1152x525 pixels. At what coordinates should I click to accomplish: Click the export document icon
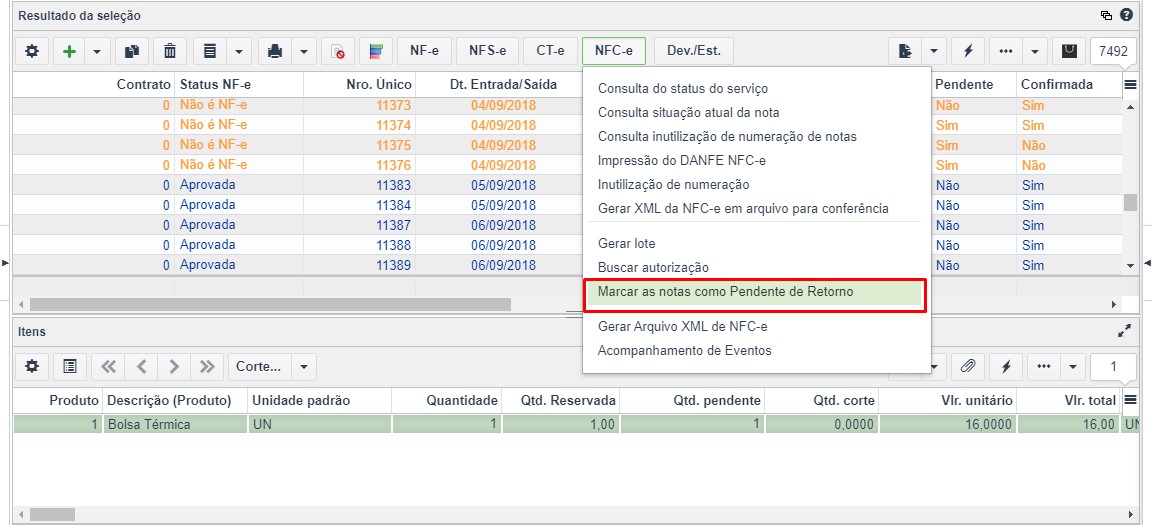coord(905,51)
